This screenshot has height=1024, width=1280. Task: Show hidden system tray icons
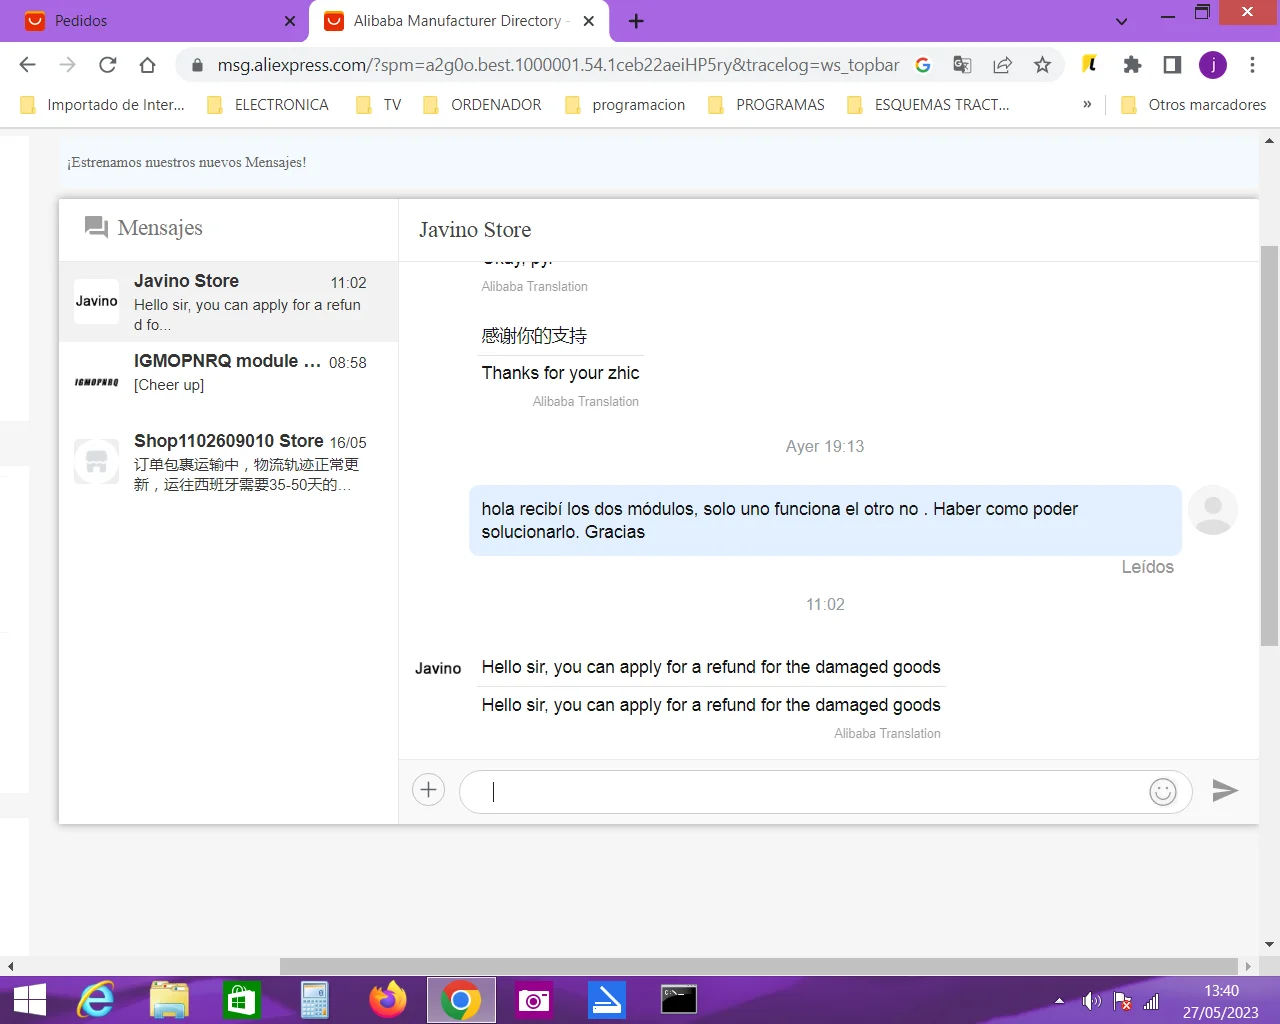[1060, 1001]
